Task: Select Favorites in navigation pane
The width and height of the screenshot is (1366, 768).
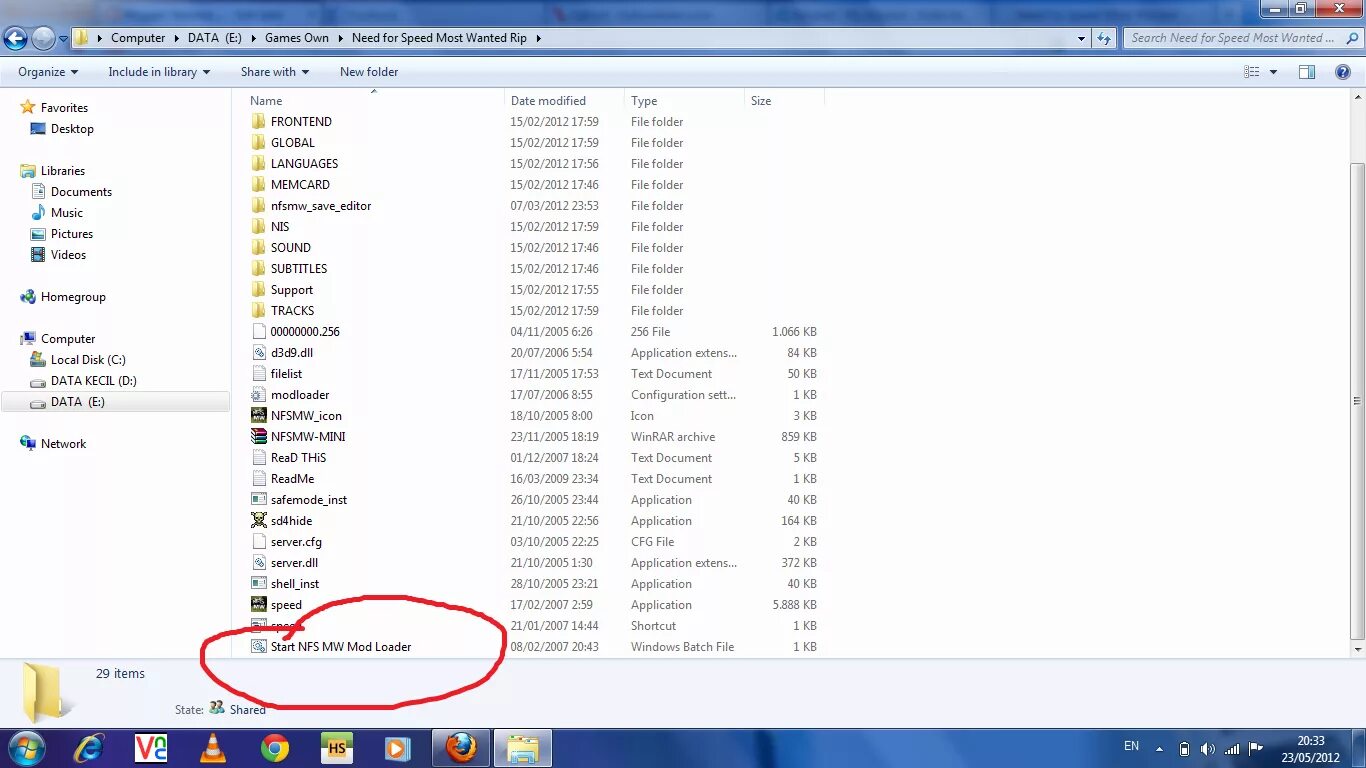Action: 64,108
